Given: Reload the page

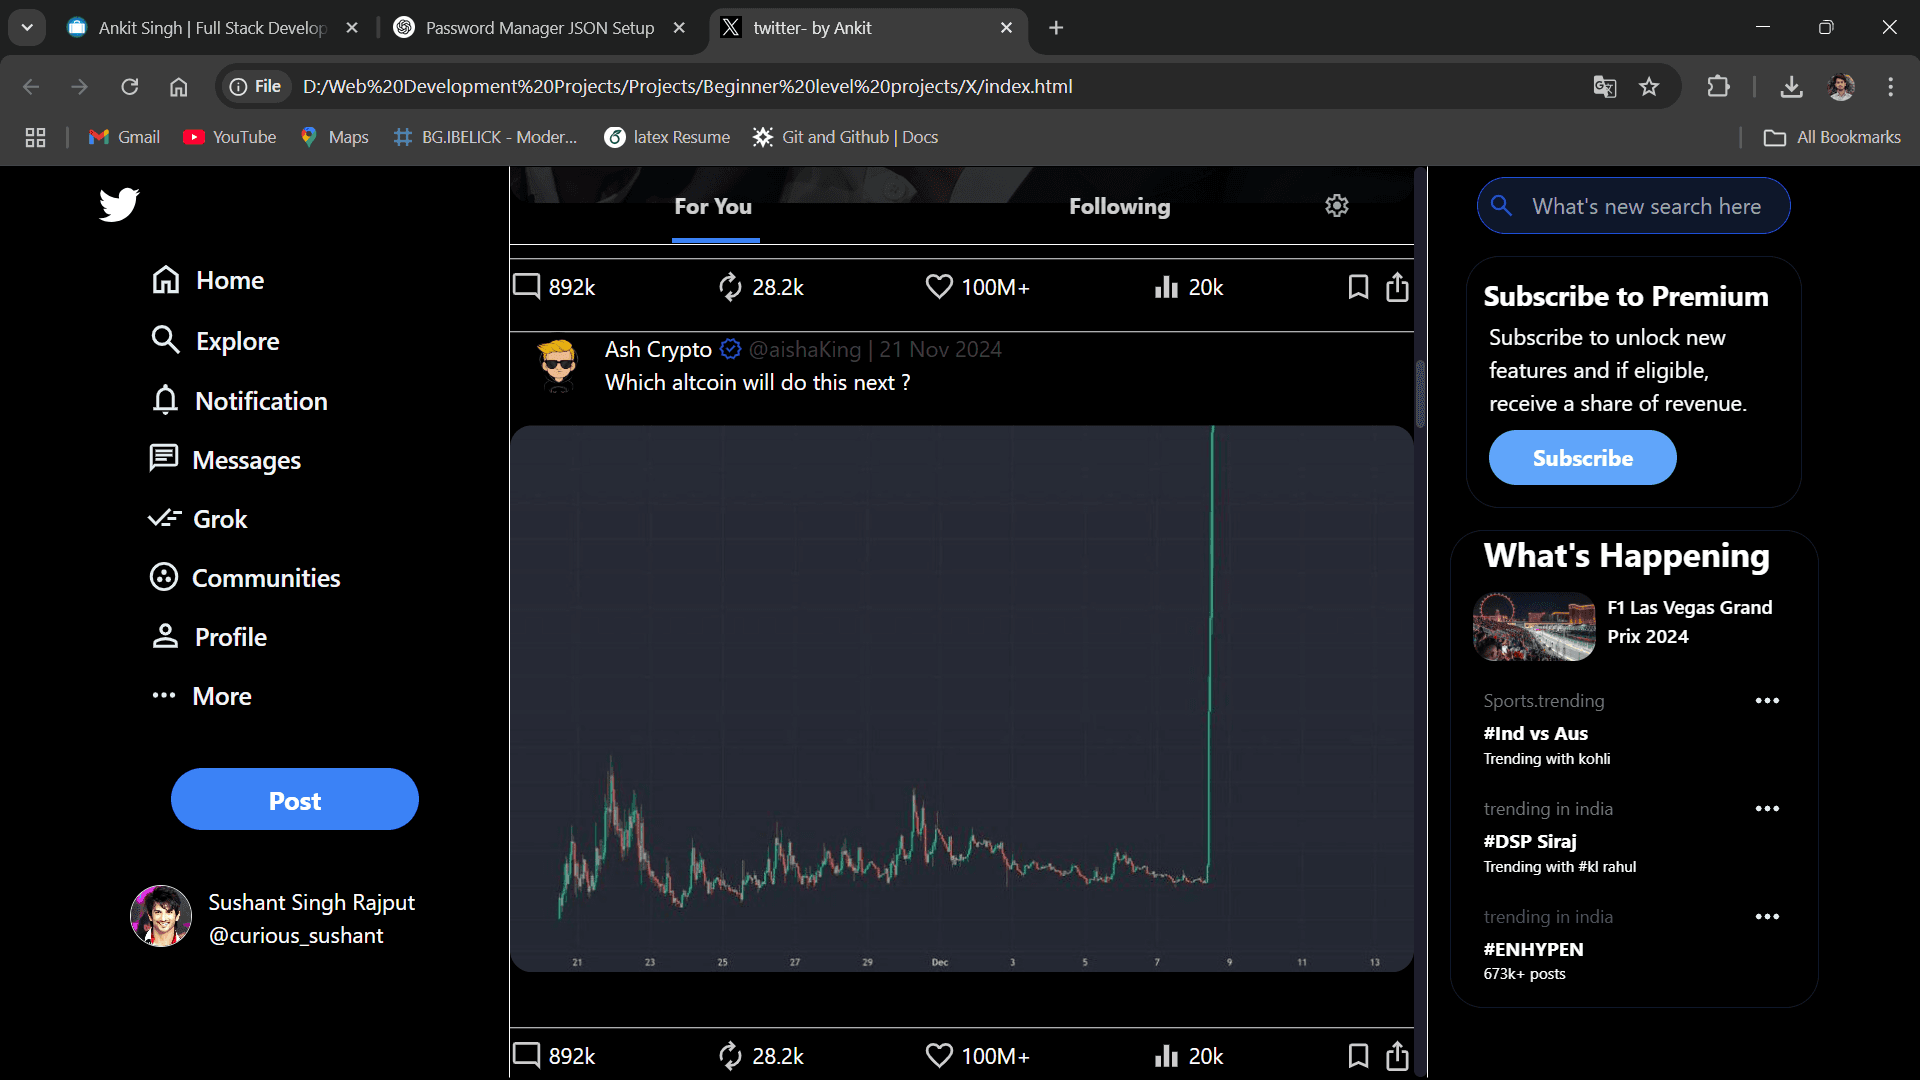Looking at the screenshot, I should pos(129,87).
